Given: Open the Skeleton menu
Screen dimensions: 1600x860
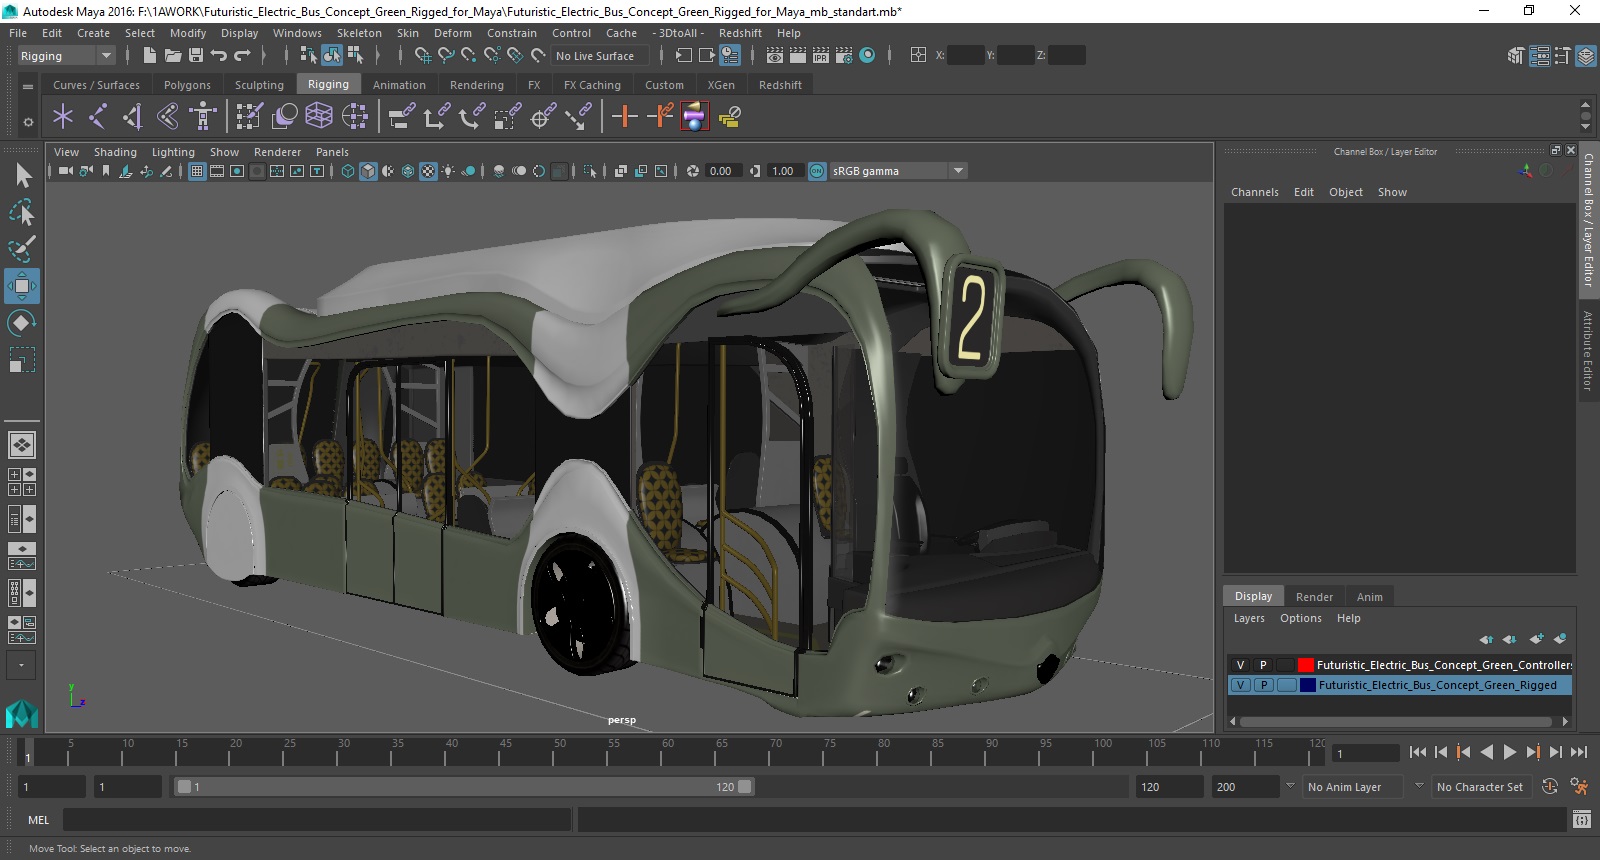Looking at the screenshot, I should tap(359, 33).
